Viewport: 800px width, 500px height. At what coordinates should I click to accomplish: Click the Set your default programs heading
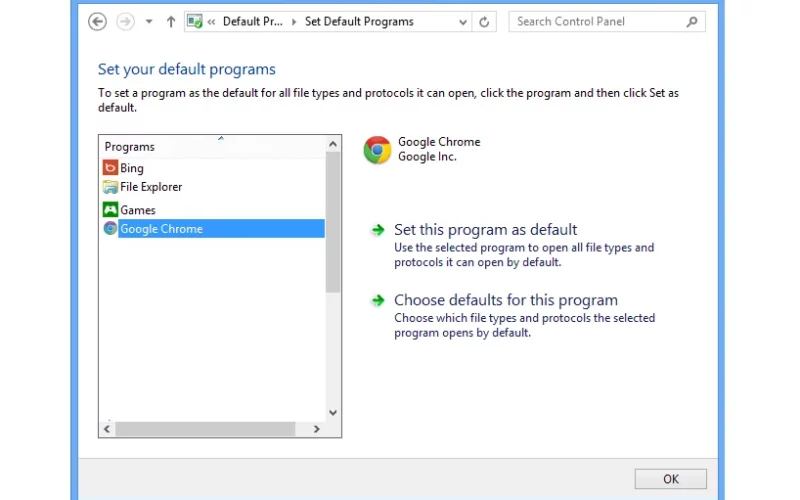coord(187,69)
